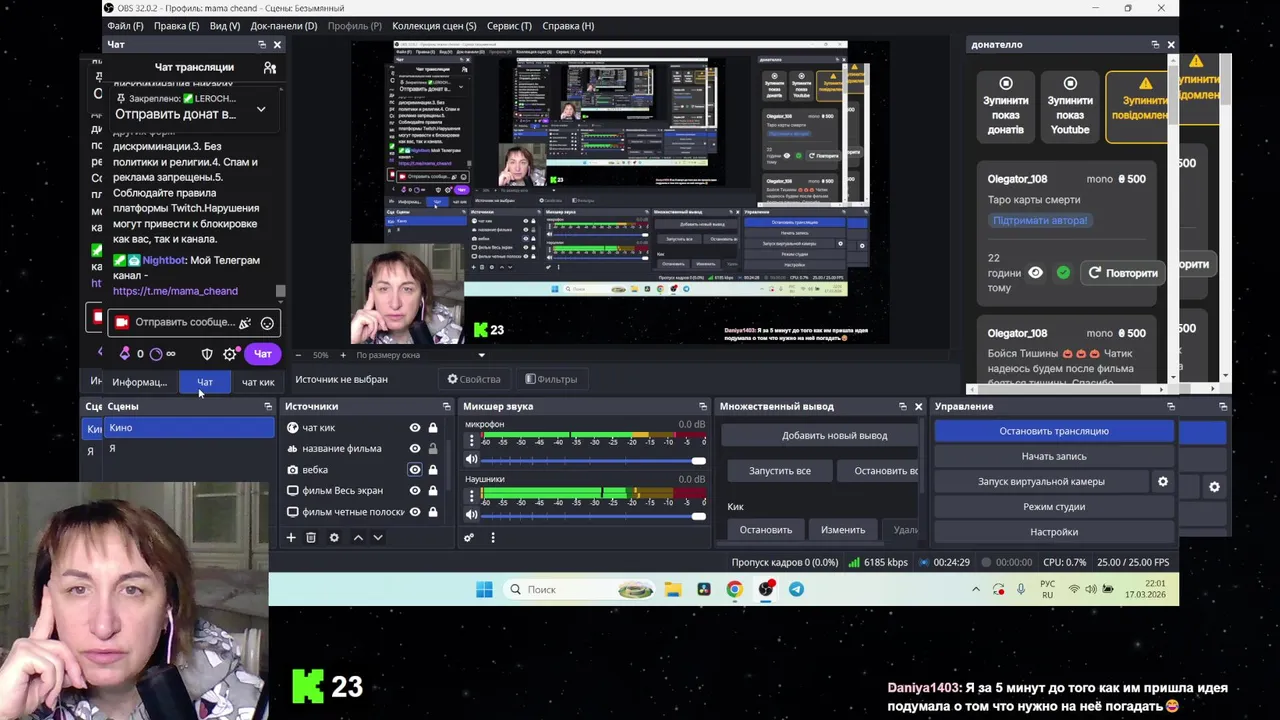Open the Коллекция сцен (S) menu
Image resolution: width=1280 pixels, height=720 pixels.
pyautogui.click(x=434, y=26)
